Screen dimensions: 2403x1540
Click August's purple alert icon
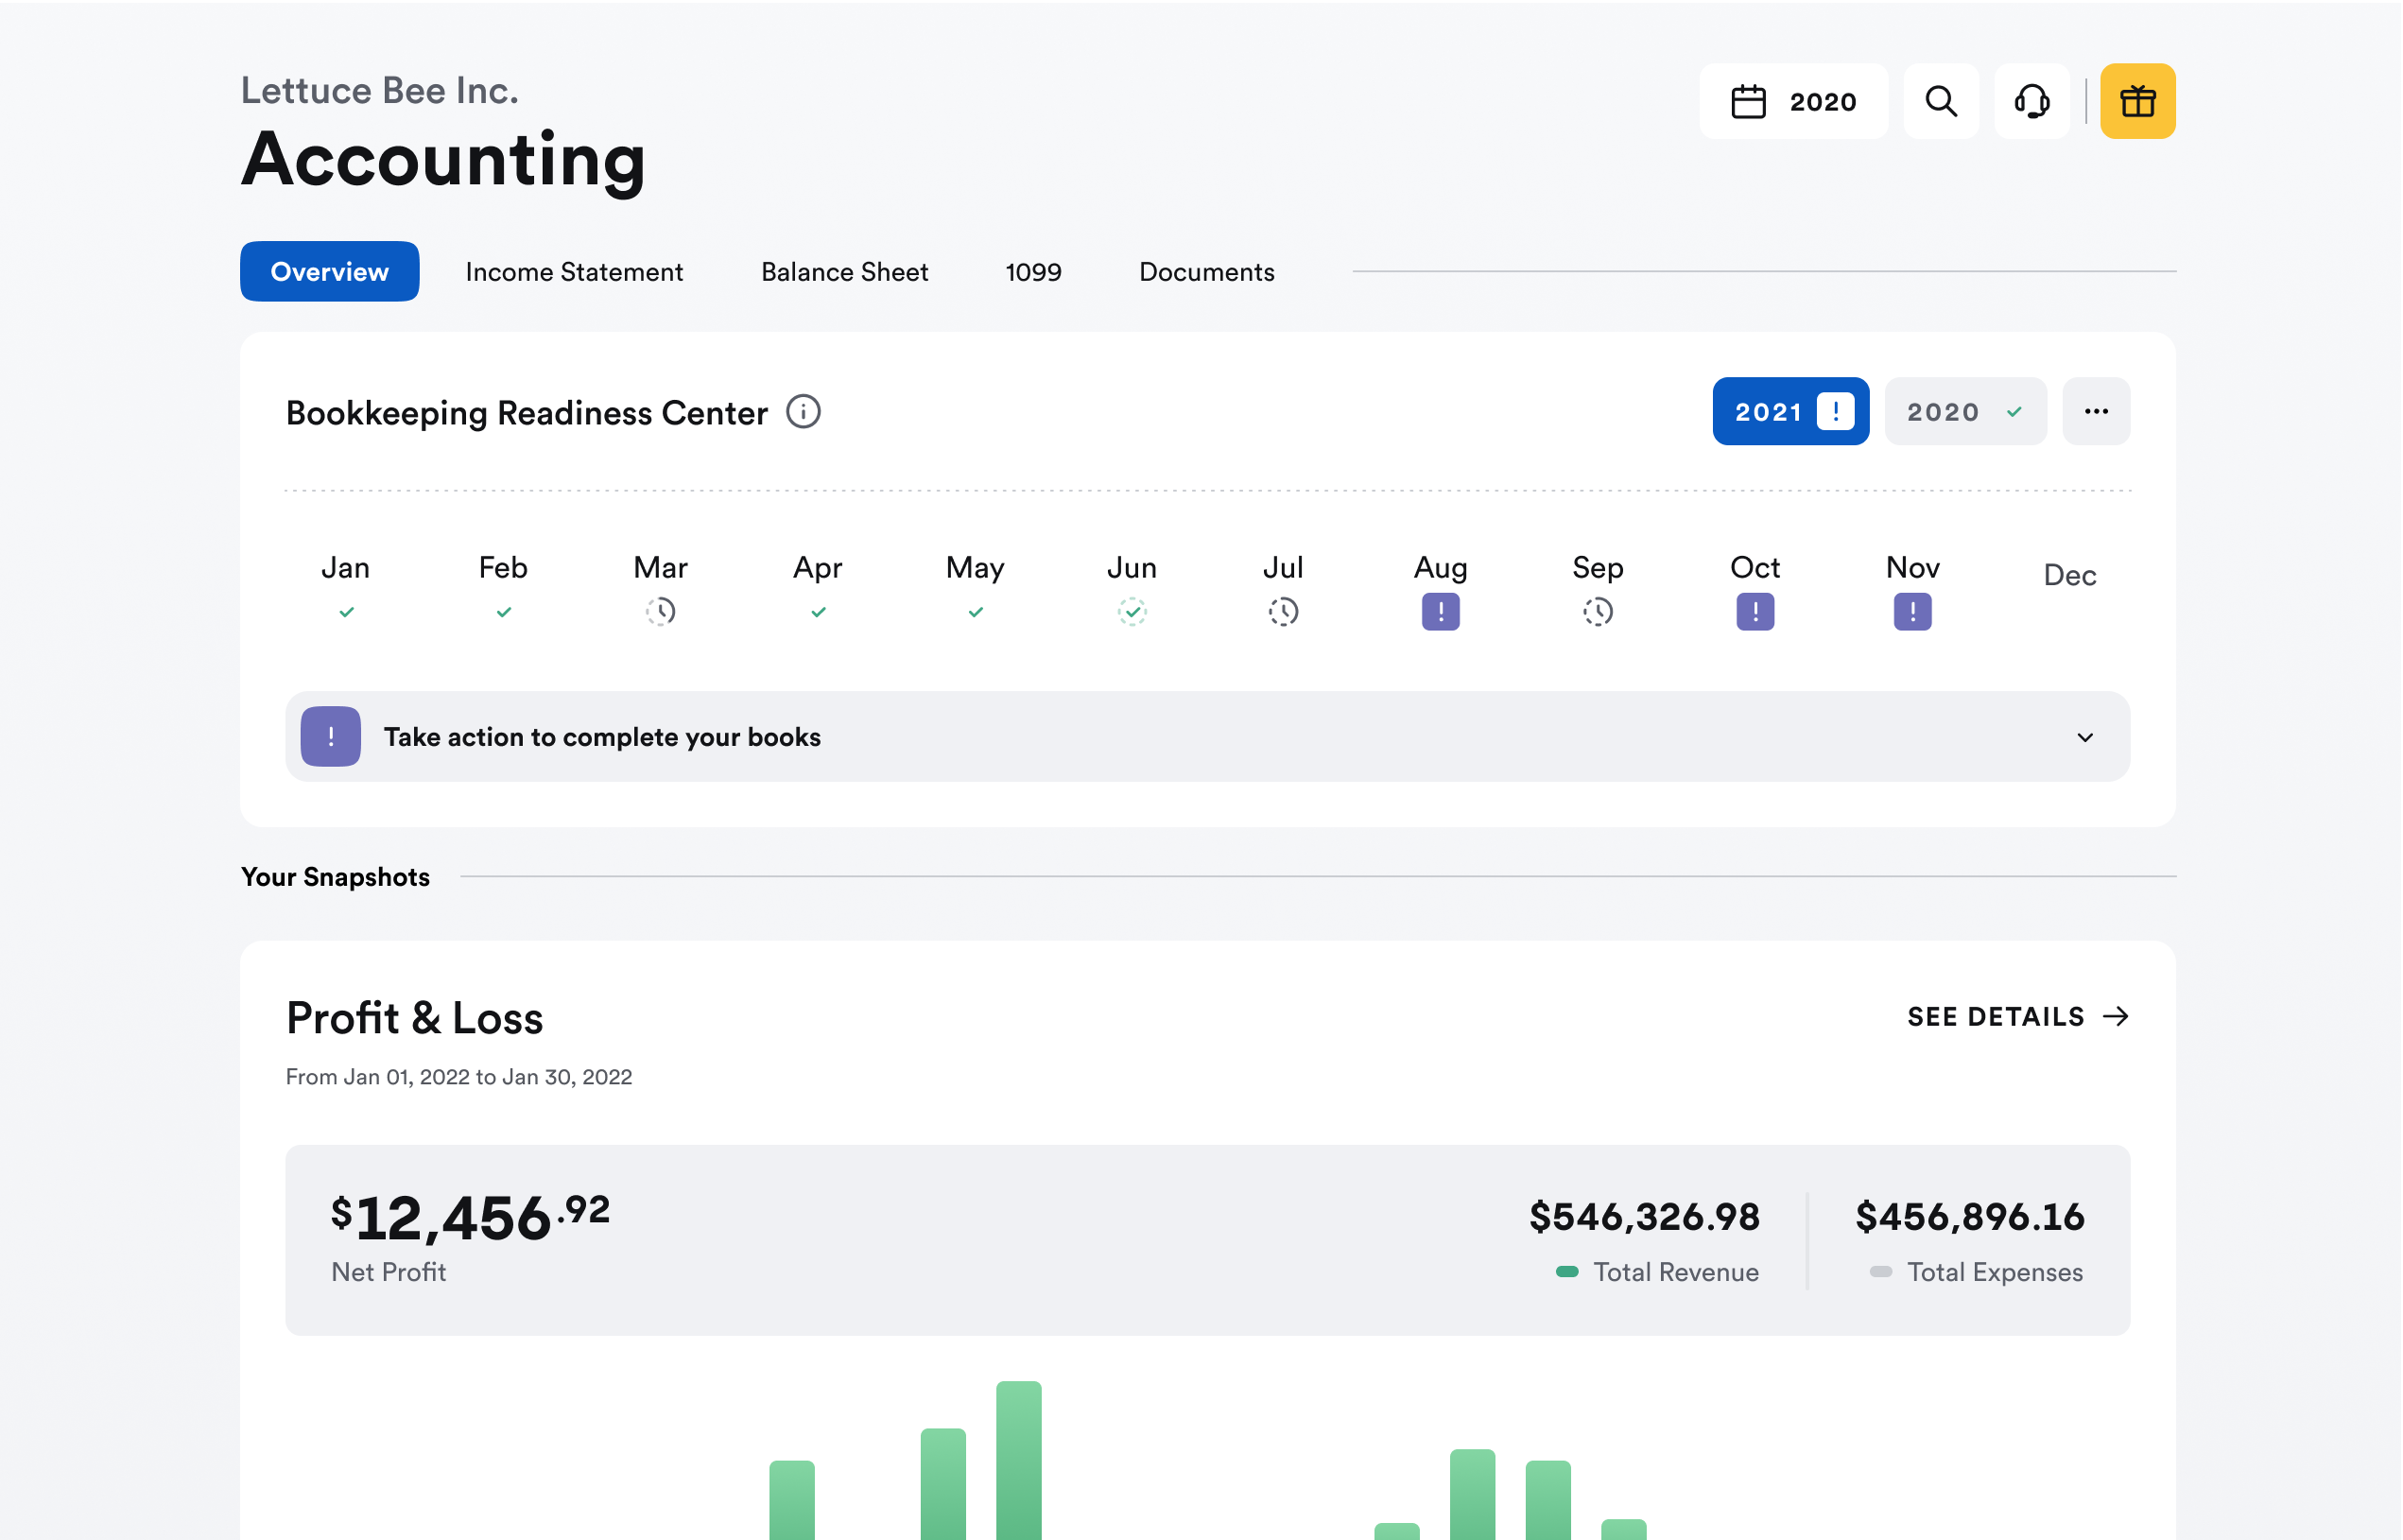tap(1440, 611)
